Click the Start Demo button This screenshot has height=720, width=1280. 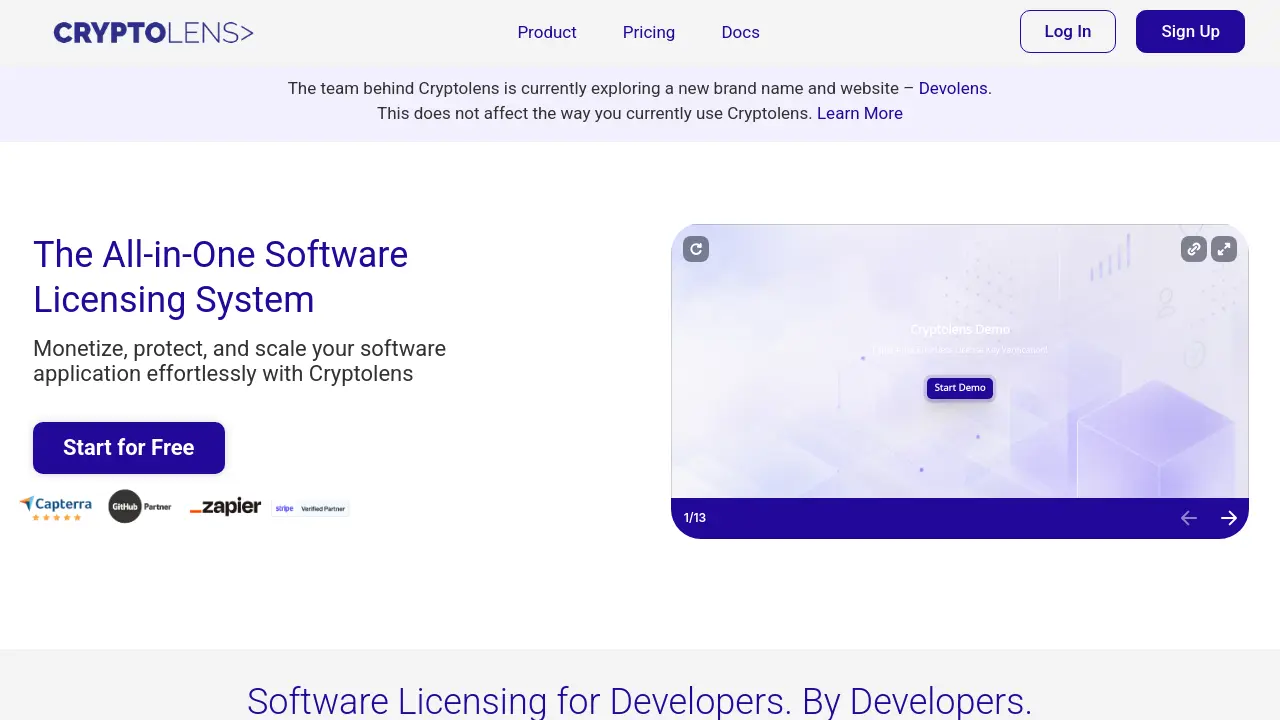(x=960, y=388)
